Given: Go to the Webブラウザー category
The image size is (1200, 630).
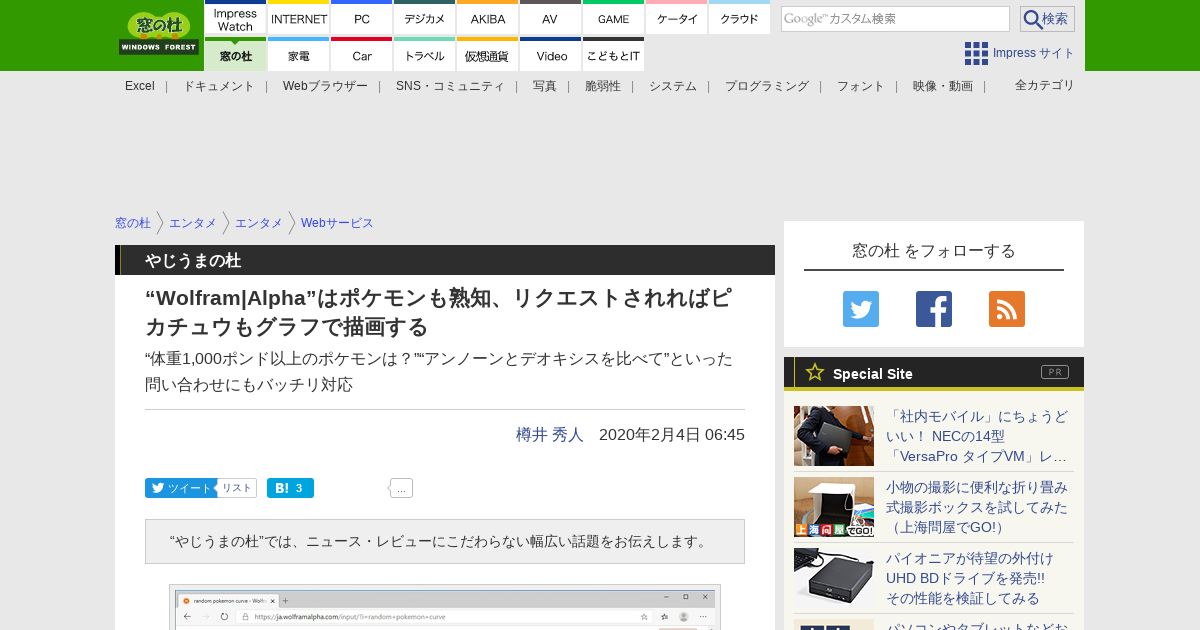Looking at the screenshot, I should click(x=325, y=86).
